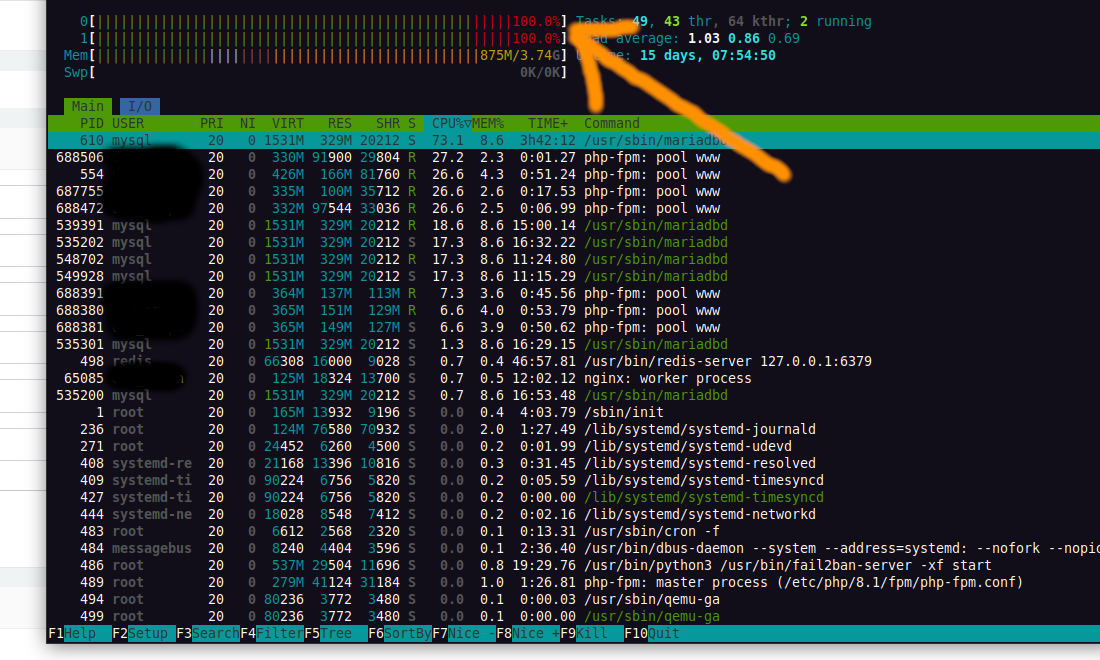Image resolution: width=1100 pixels, height=660 pixels.
Task: Select the php-fpm master process row
Action: click(x=574, y=583)
